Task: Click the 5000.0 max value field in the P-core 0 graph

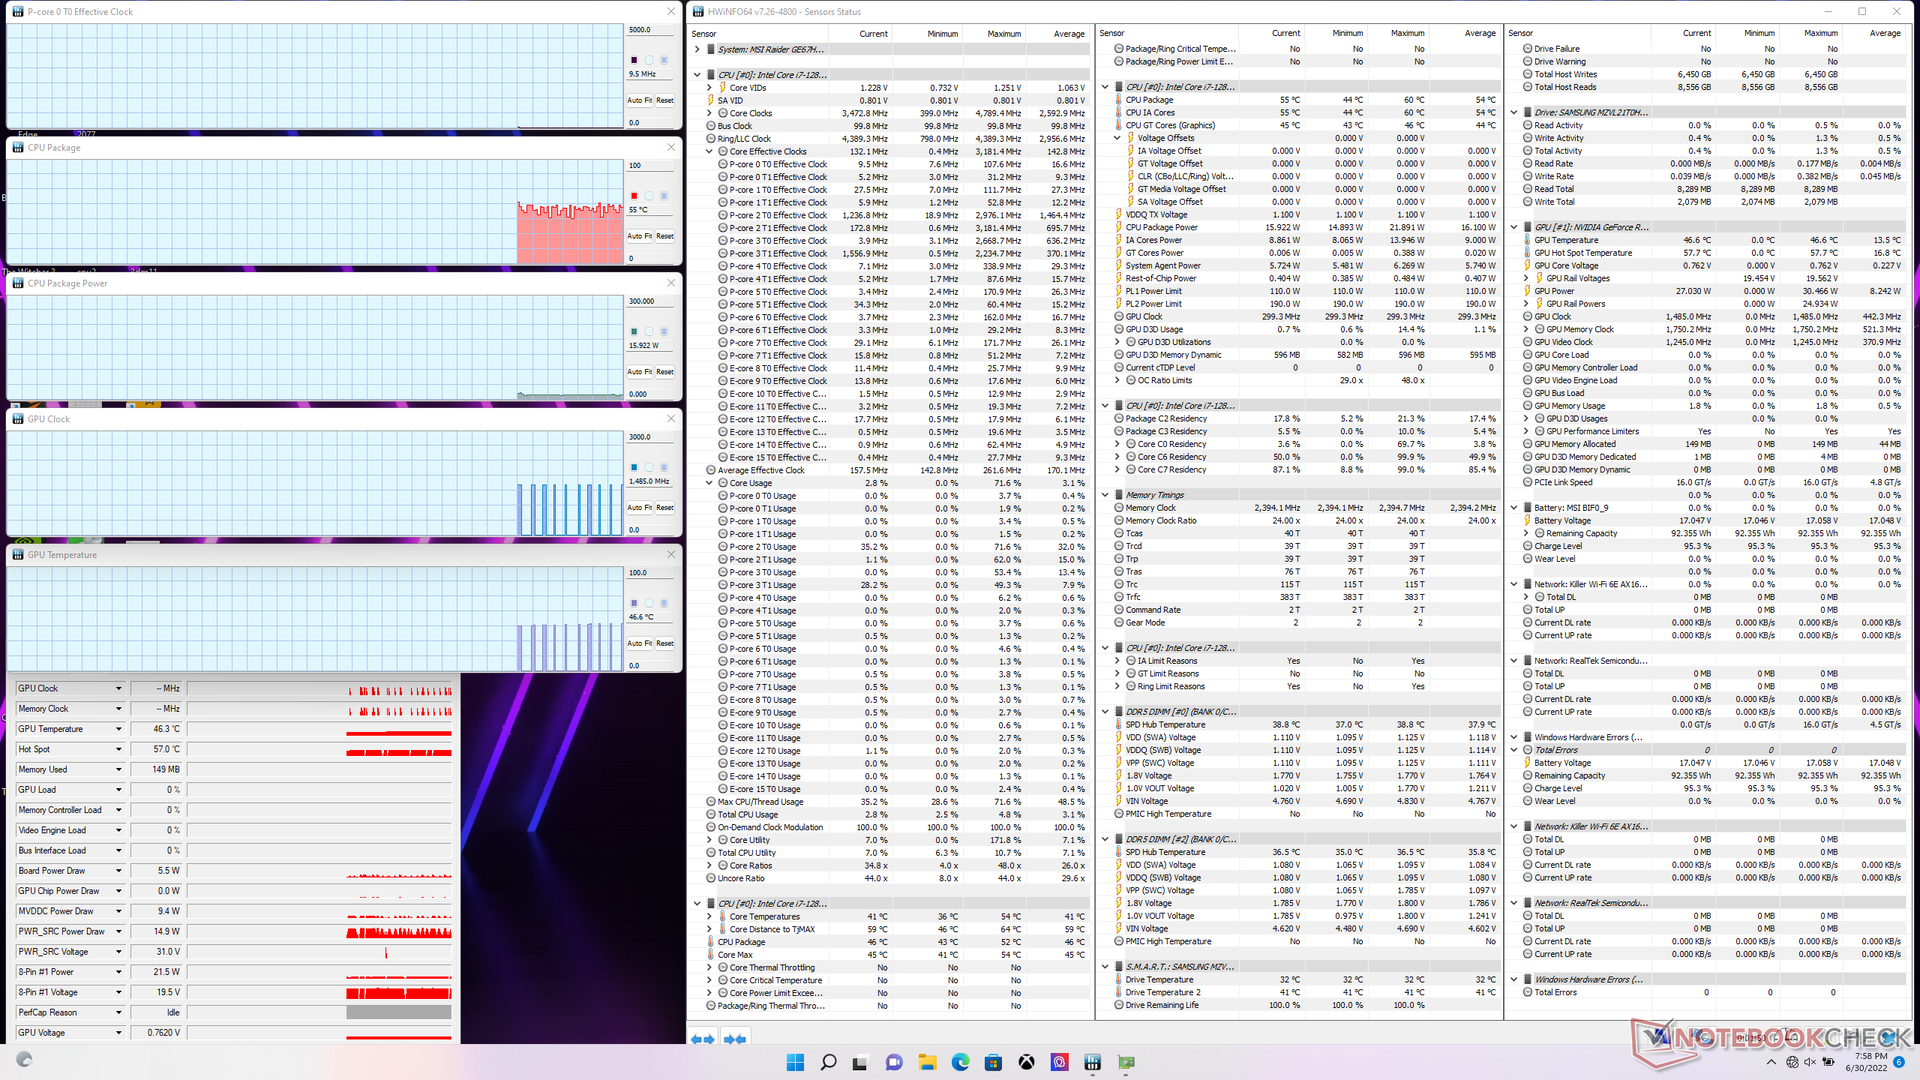Action: pos(648,30)
